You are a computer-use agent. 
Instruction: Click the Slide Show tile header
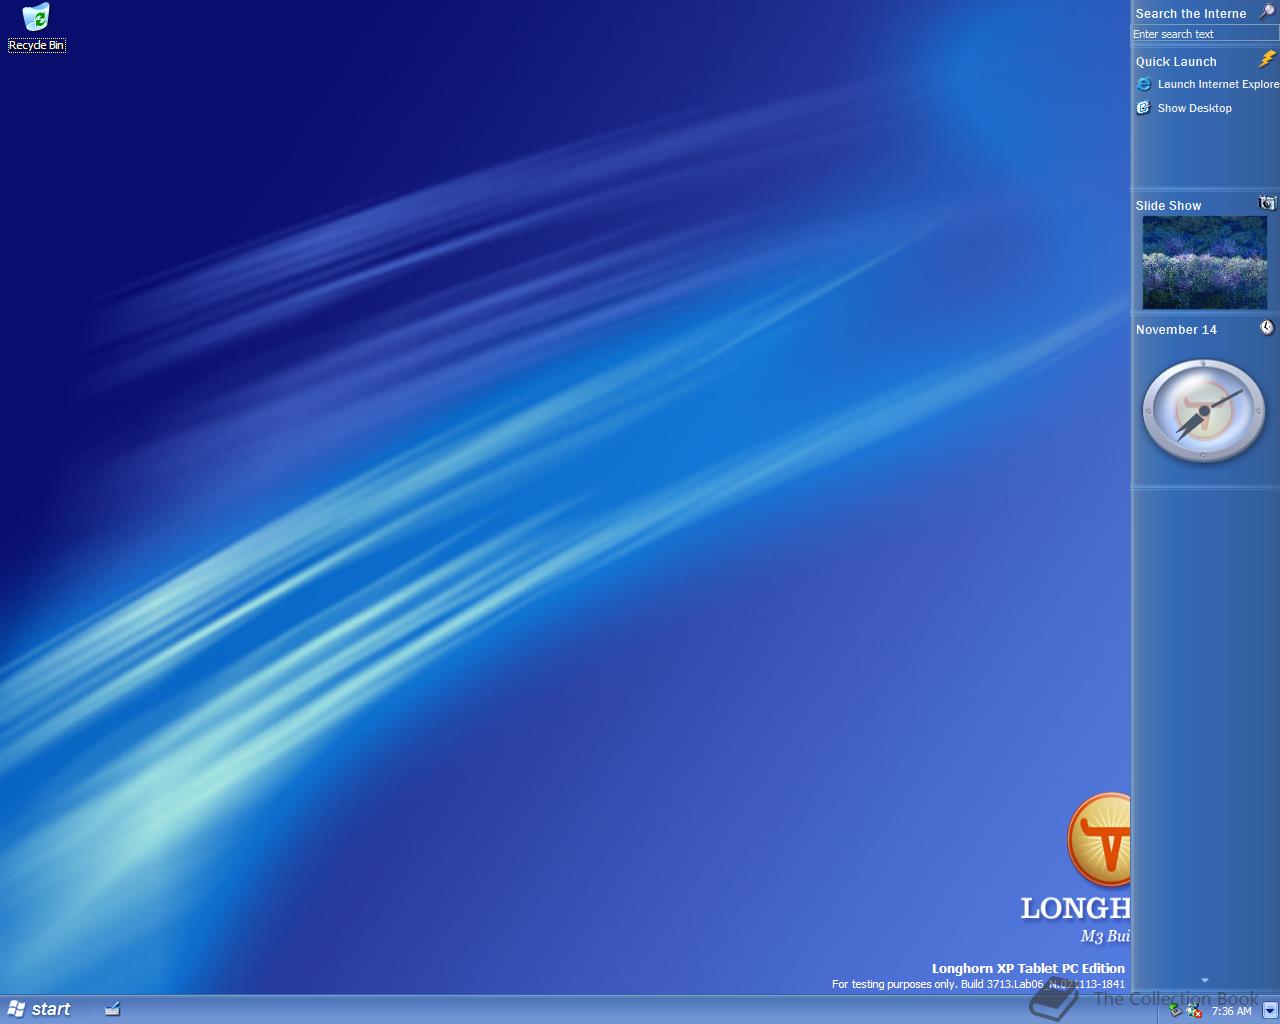pos(1168,206)
